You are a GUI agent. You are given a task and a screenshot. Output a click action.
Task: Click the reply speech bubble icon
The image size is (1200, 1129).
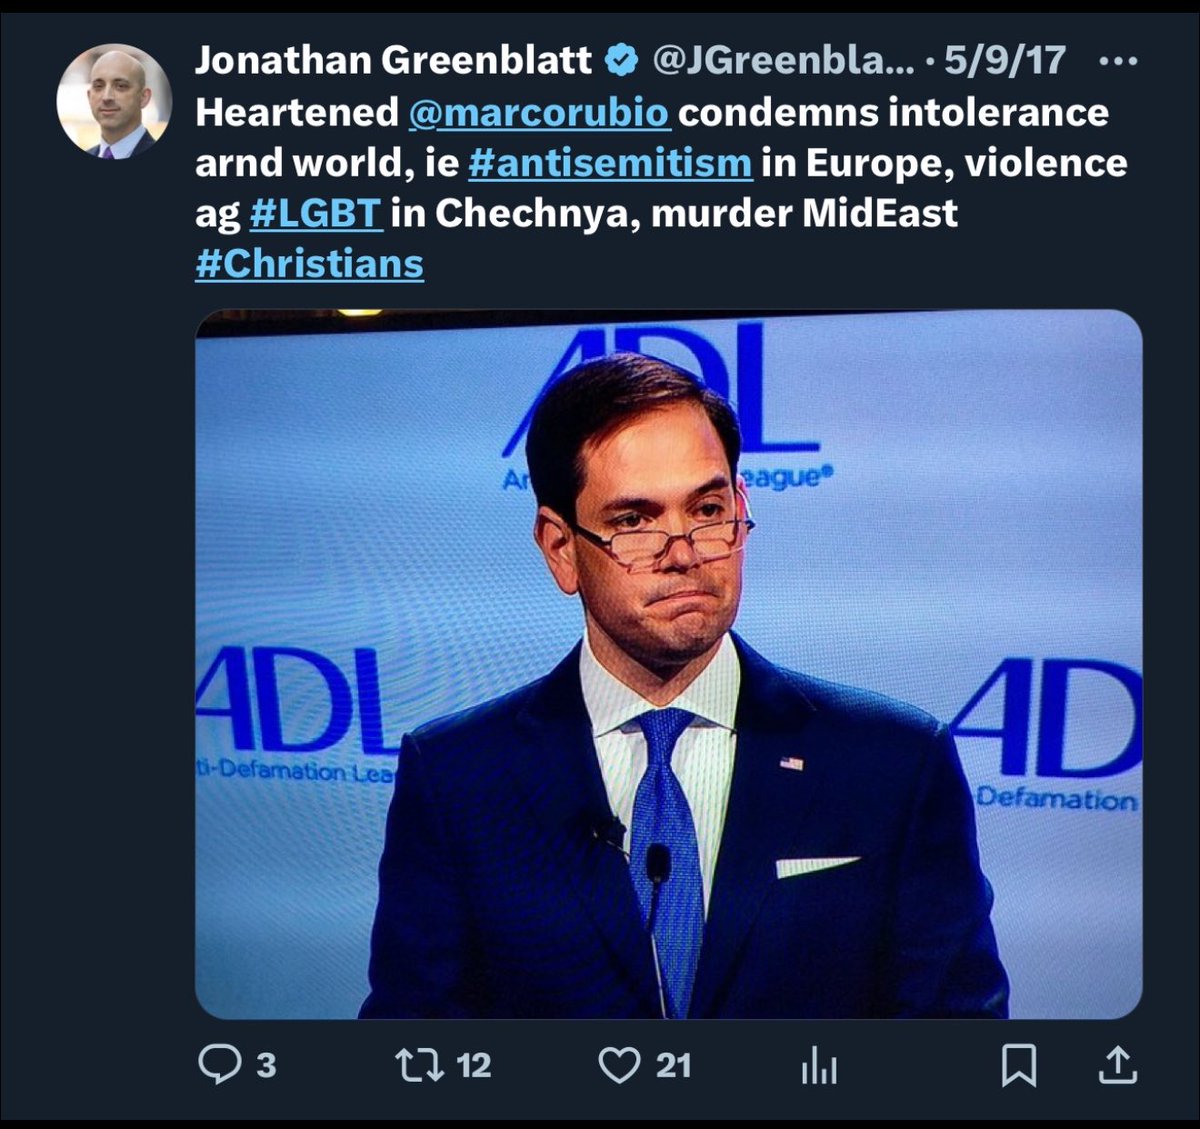click(x=219, y=1064)
